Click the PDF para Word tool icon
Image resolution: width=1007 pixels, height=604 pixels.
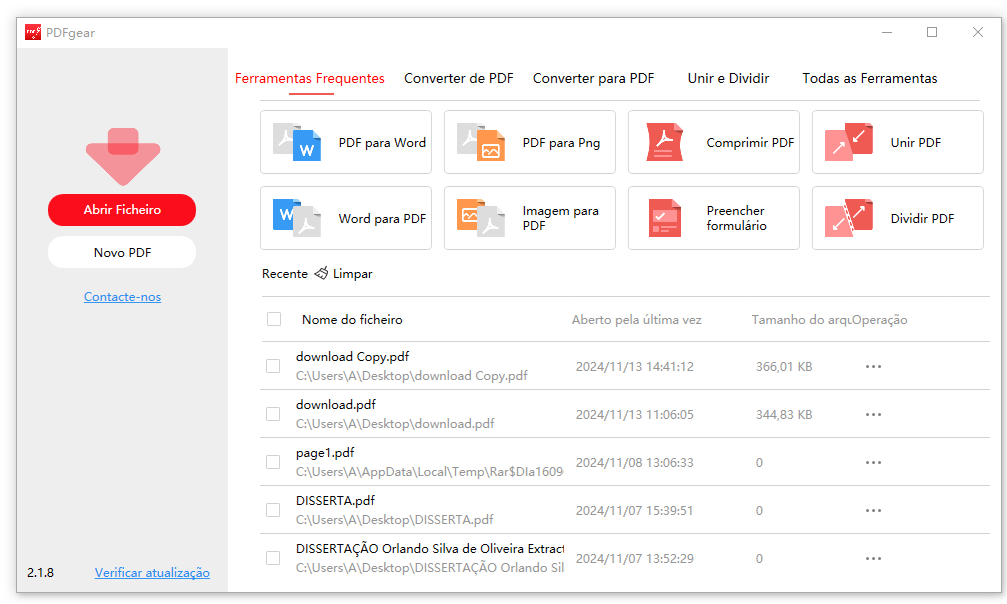coord(297,142)
